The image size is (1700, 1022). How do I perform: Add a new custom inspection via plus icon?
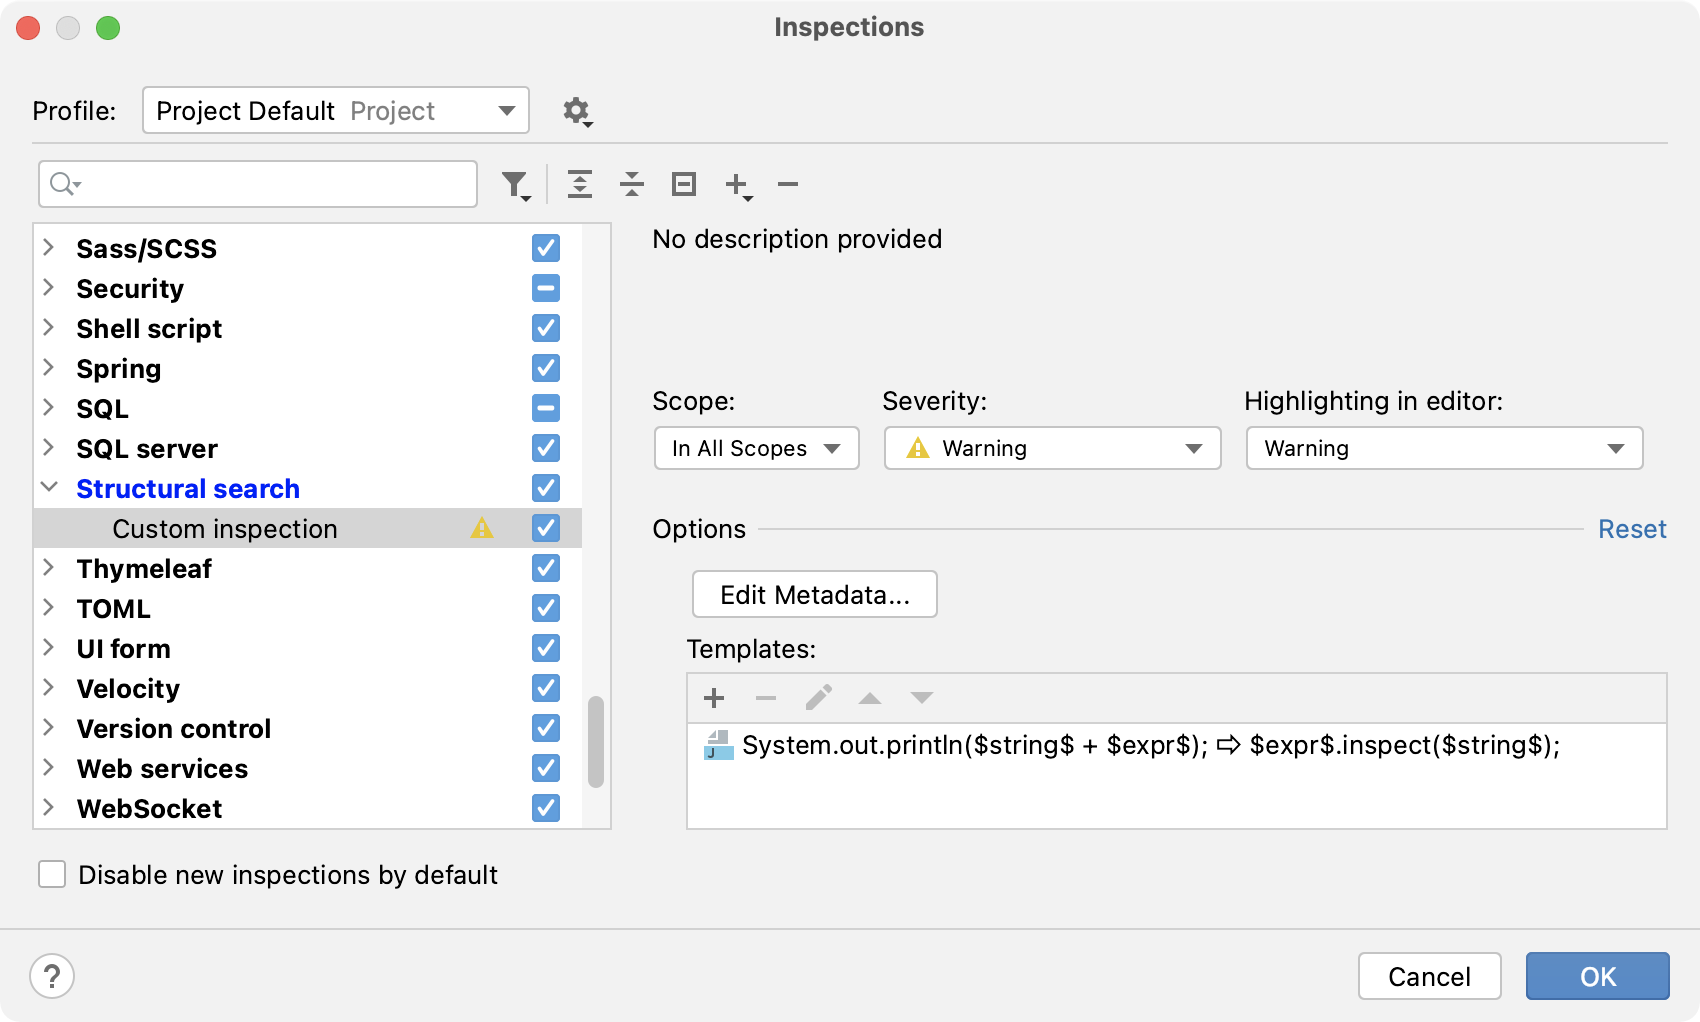pyautogui.click(x=737, y=184)
